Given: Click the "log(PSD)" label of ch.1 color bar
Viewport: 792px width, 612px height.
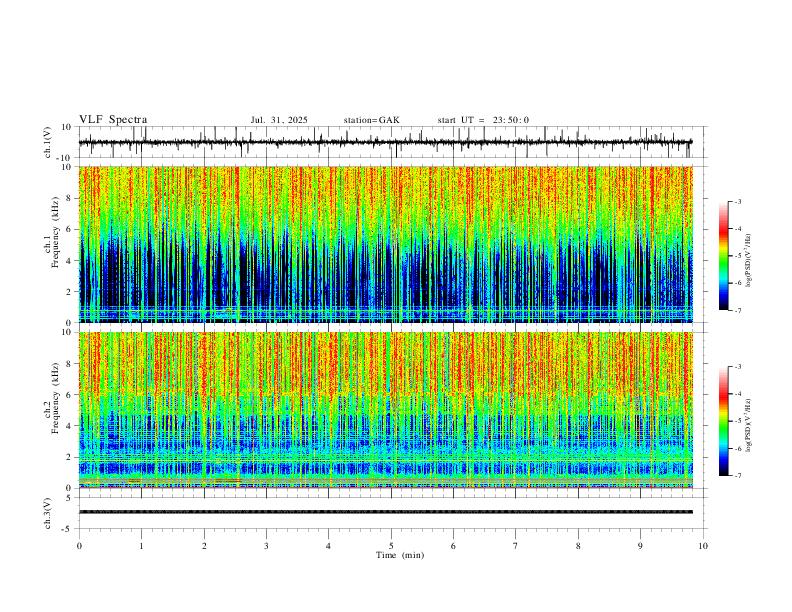Looking at the screenshot, I should pos(749,261).
